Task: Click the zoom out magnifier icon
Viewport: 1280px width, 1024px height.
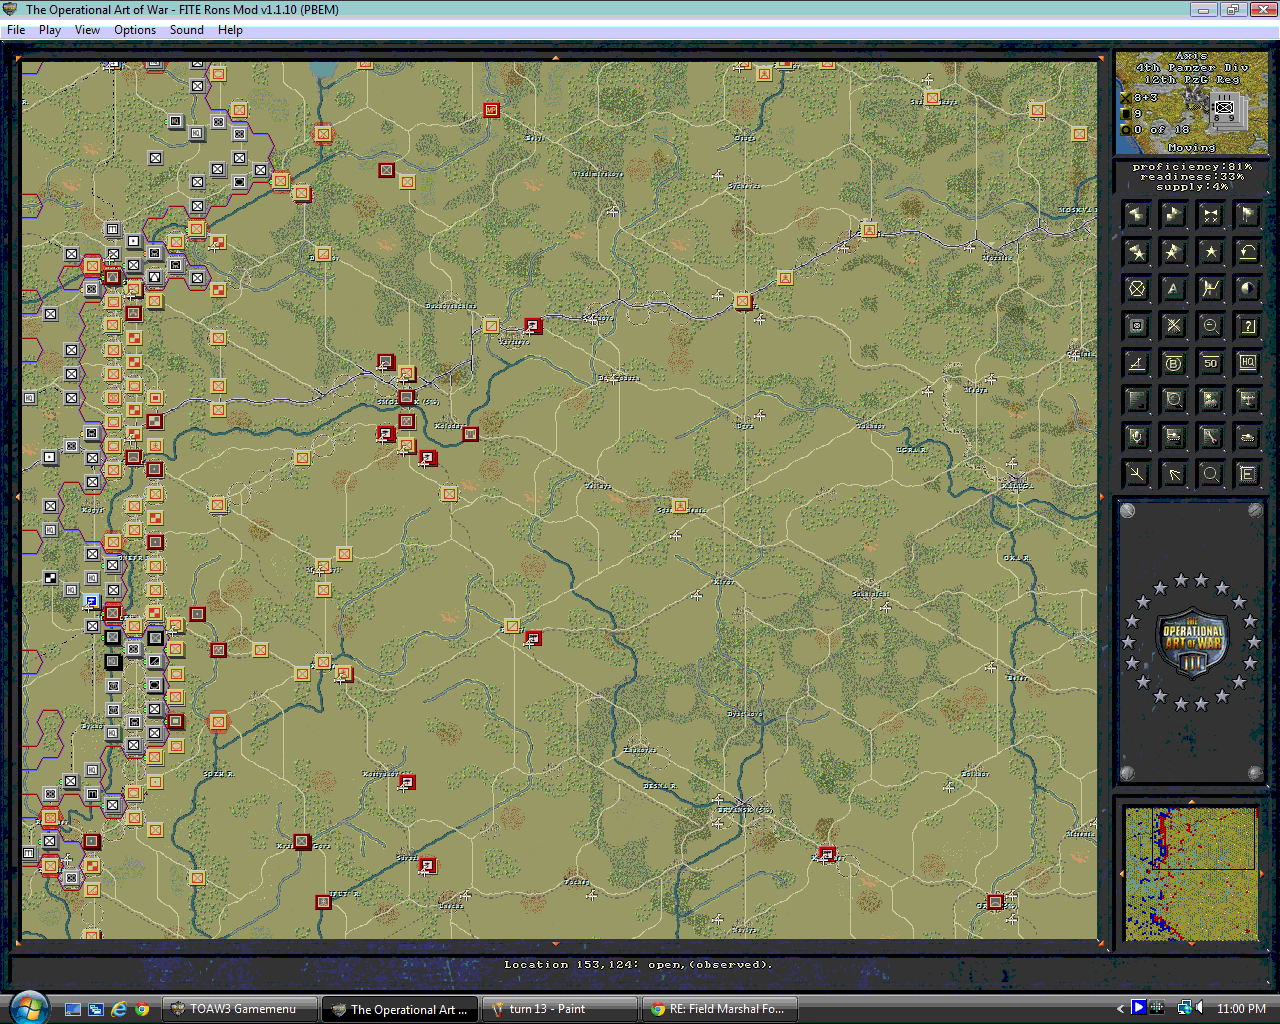Action: pyautogui.click(x=1211, y=326)
